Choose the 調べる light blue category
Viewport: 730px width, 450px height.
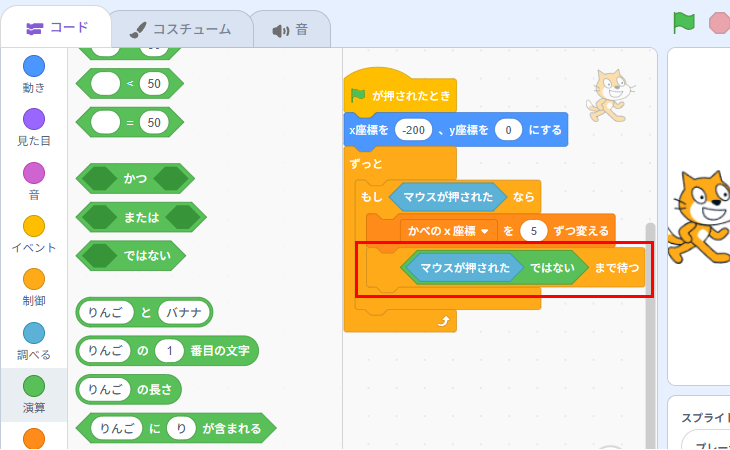pos(34,333)
